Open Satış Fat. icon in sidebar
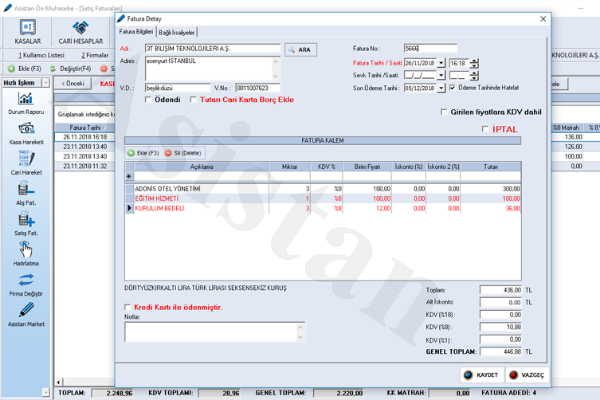Screen dimensions: 600x400 (26, 220)
